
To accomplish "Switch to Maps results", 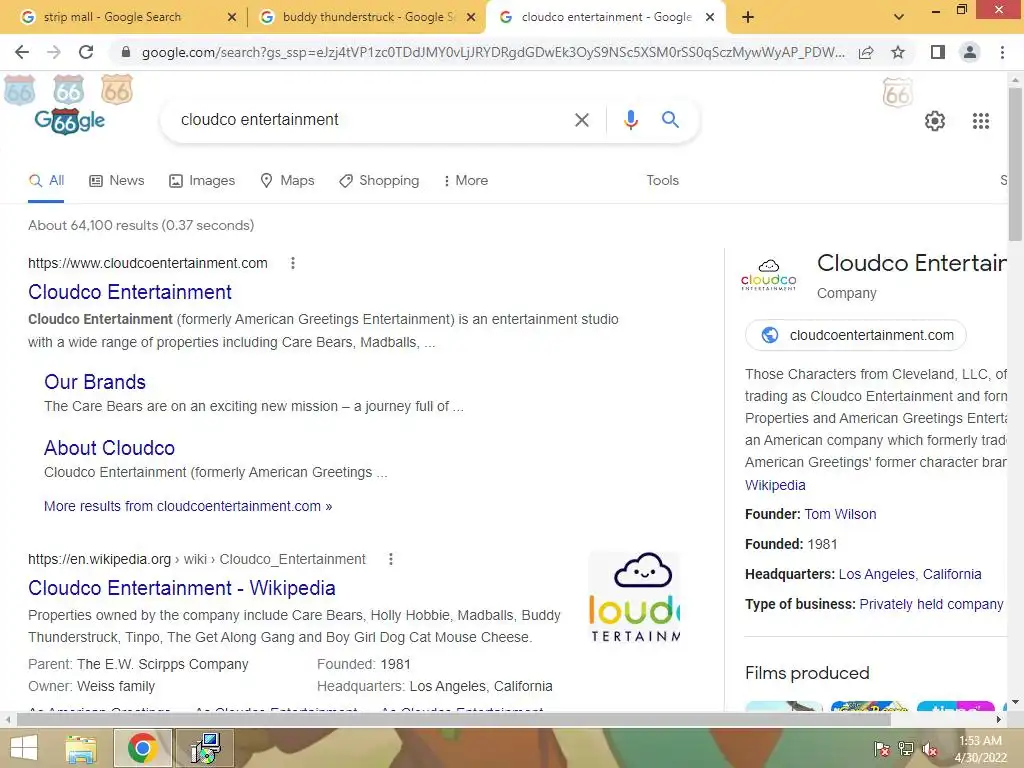I will 287,181.
